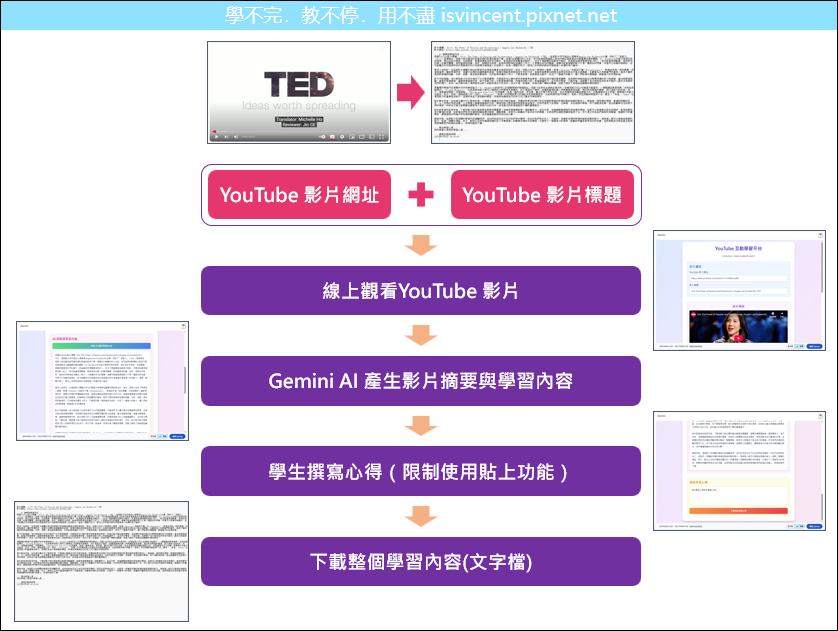838x631 pixels.
Task: Click the red progress scrubber of TED video
Action: point(214,131)
